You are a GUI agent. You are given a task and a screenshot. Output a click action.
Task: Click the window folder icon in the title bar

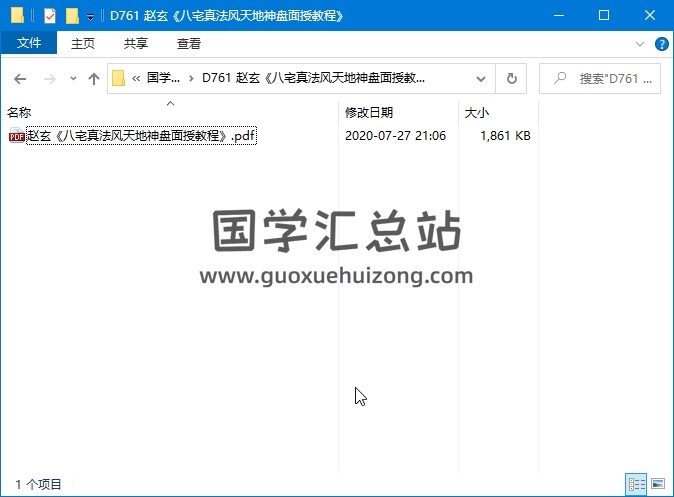coord(17,16)
